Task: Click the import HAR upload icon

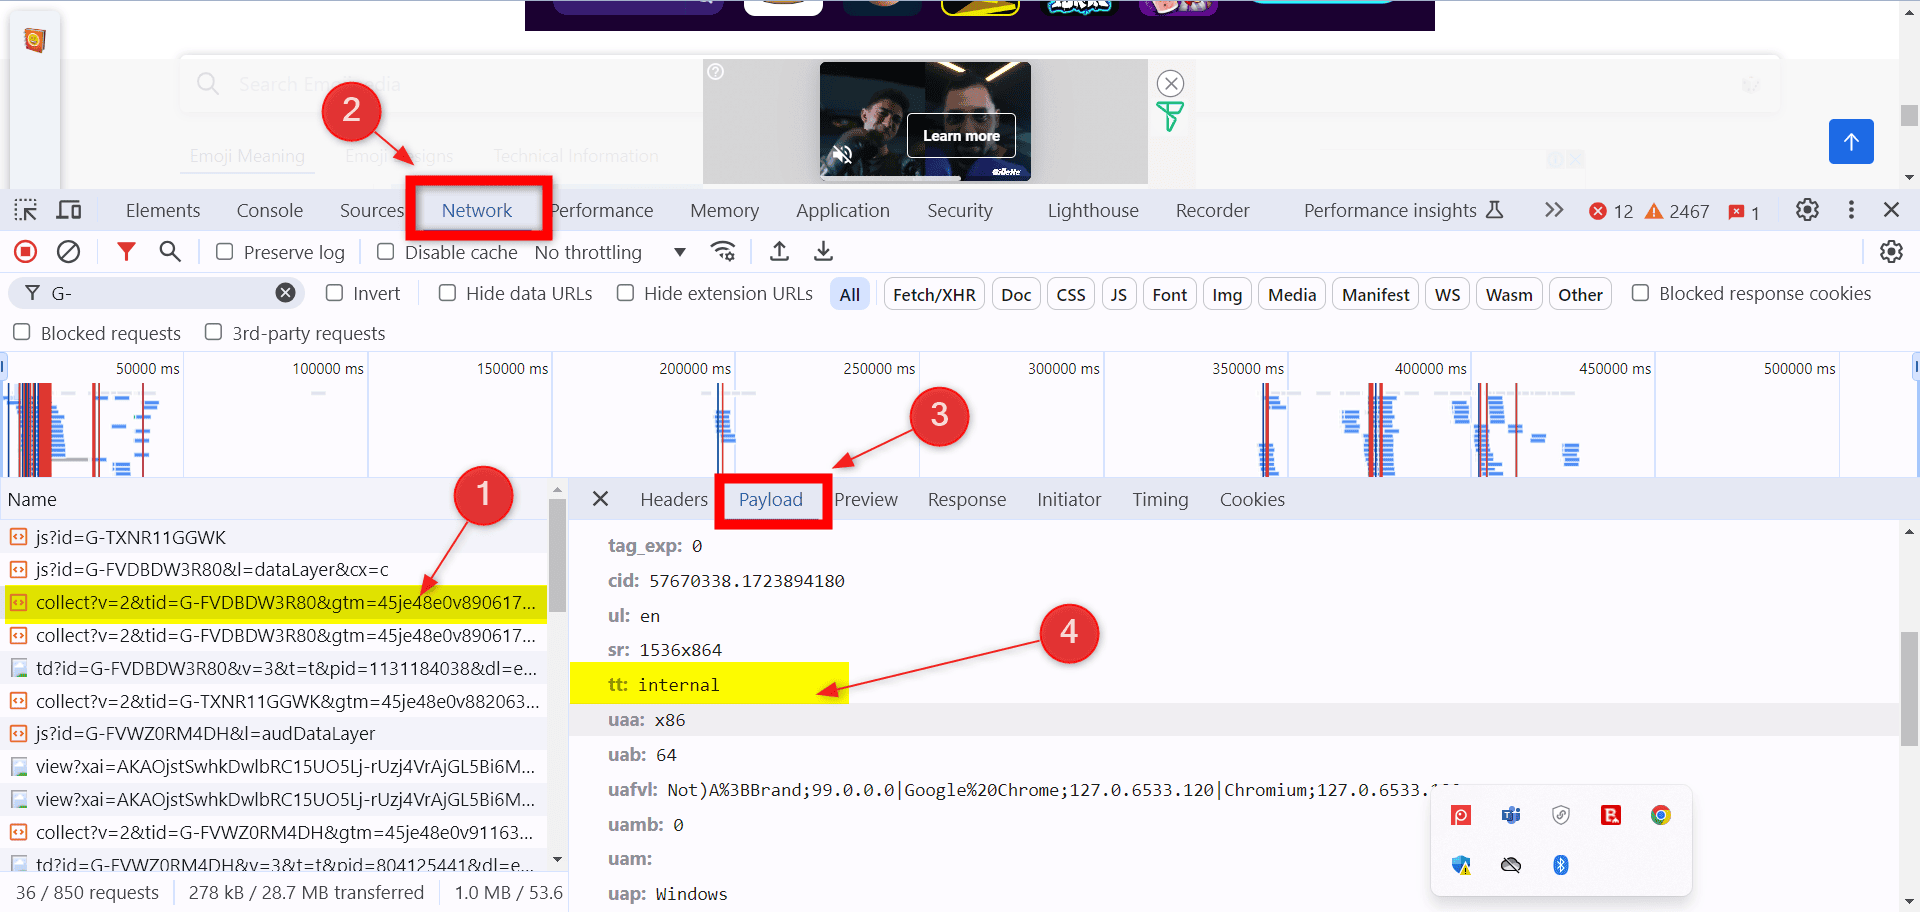Action: [779, 252]
